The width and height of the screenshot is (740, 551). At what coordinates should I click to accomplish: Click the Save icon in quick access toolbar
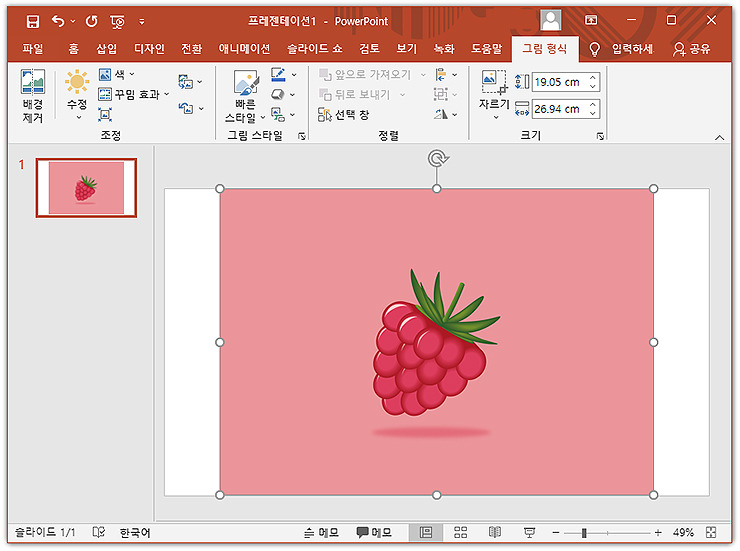tap(33, 21)
